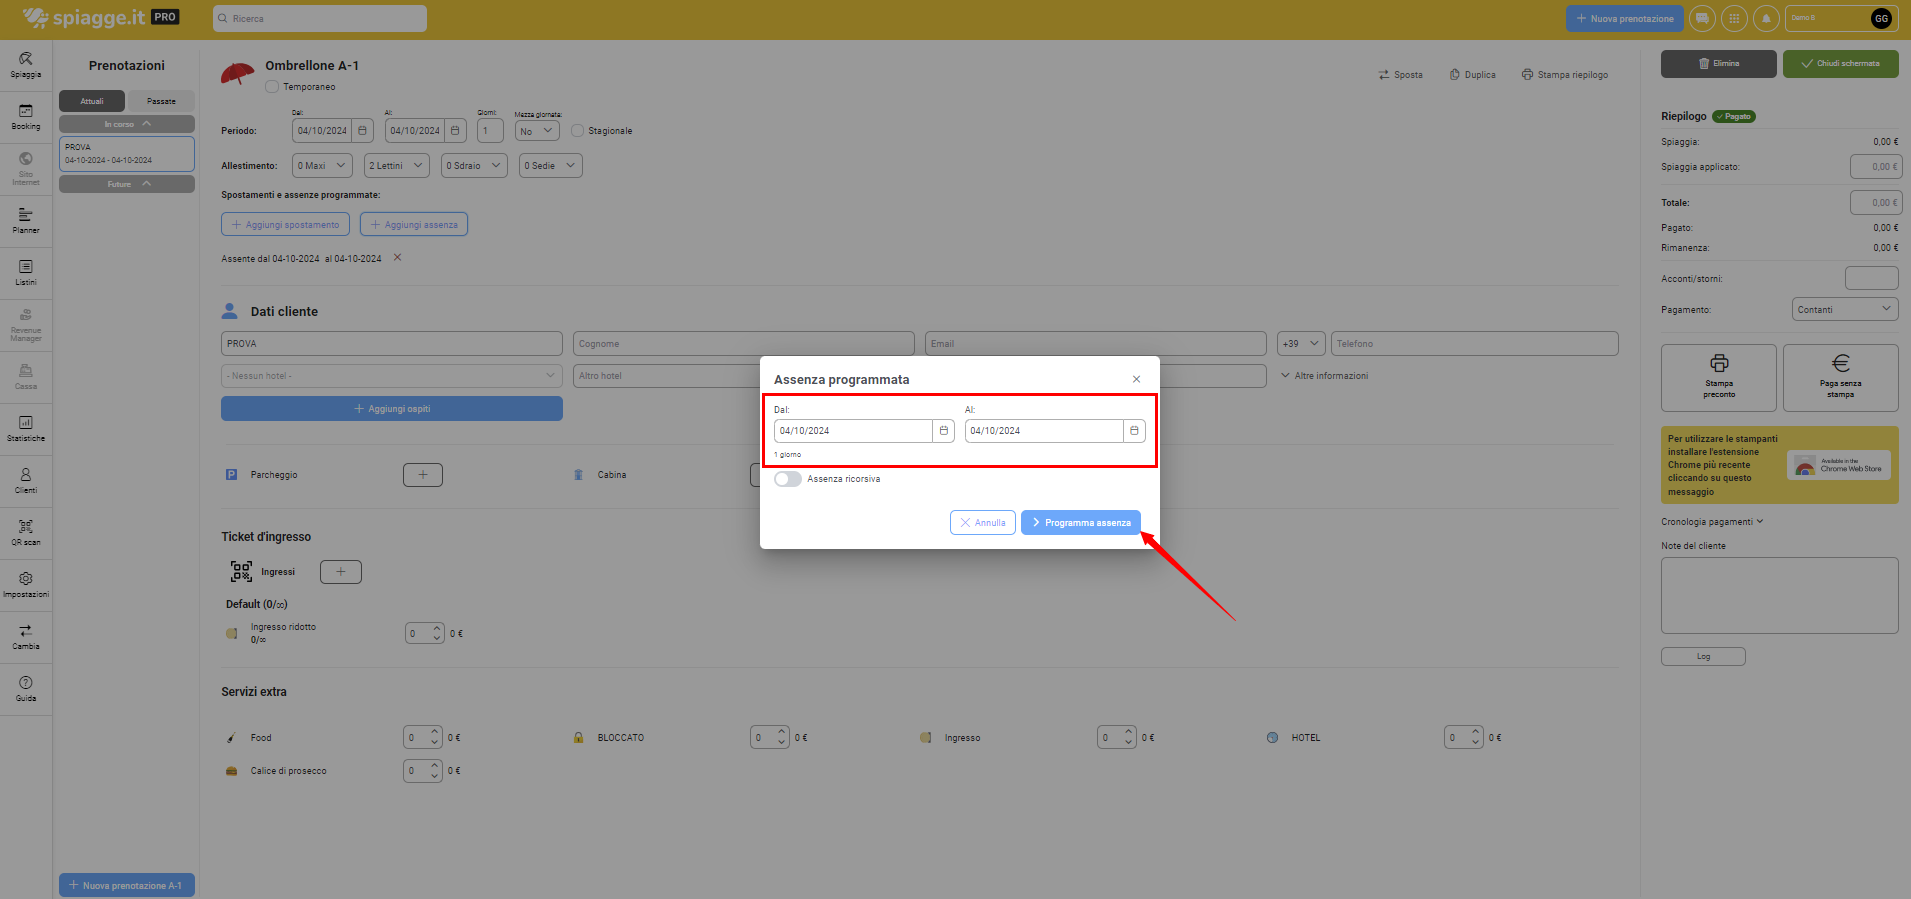Expand Cronologia pagamenti
This screenshot has width=1911, height=899.
pos(1712,522)
